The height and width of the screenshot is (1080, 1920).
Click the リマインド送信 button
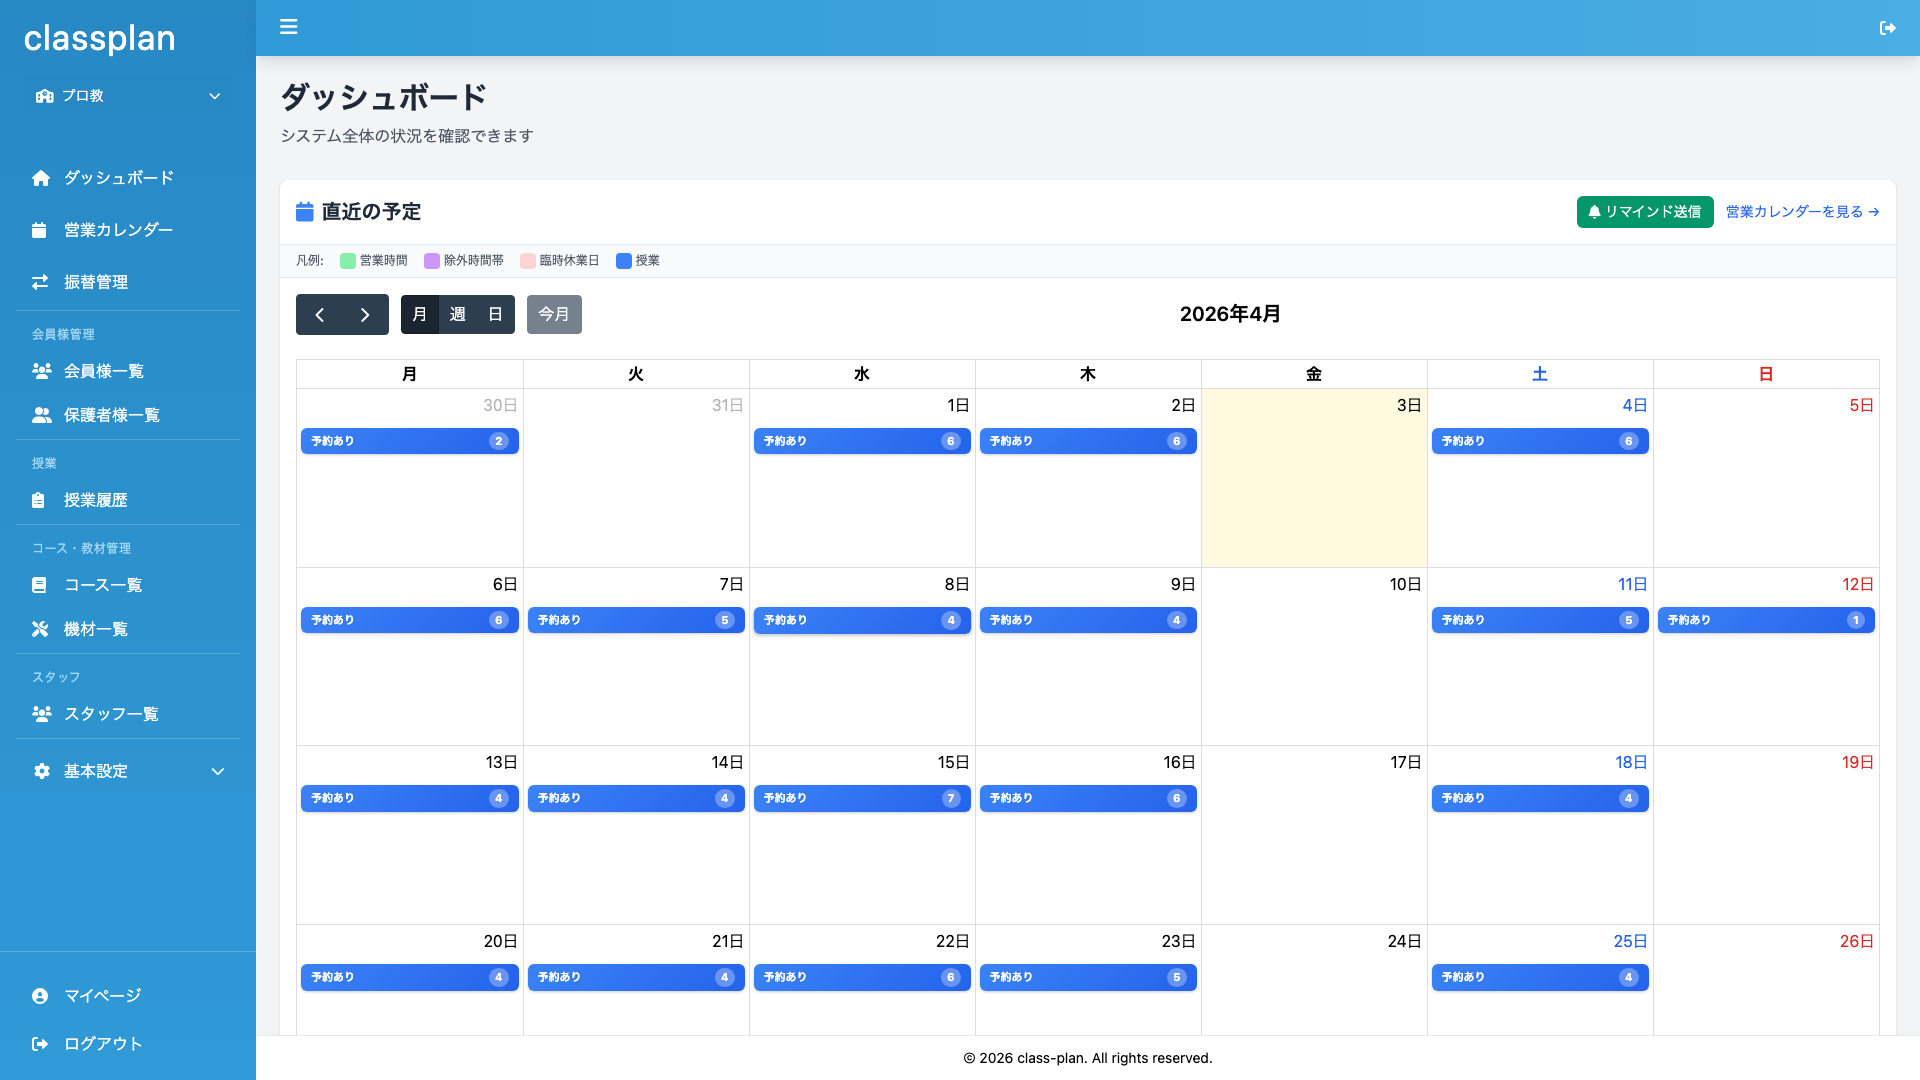(x=1644, y=212)
